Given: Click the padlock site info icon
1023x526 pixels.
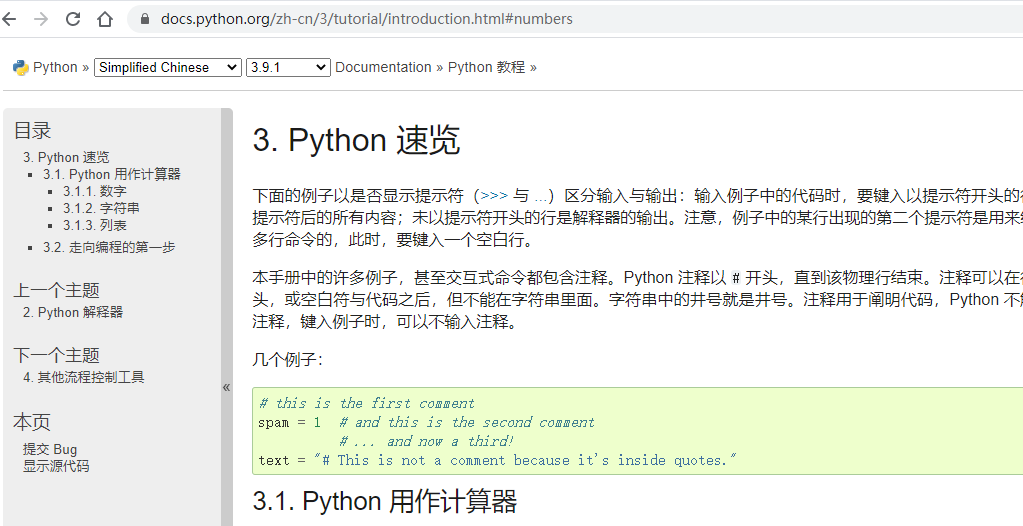Looking at the screenshot, I should pos(145,19).
